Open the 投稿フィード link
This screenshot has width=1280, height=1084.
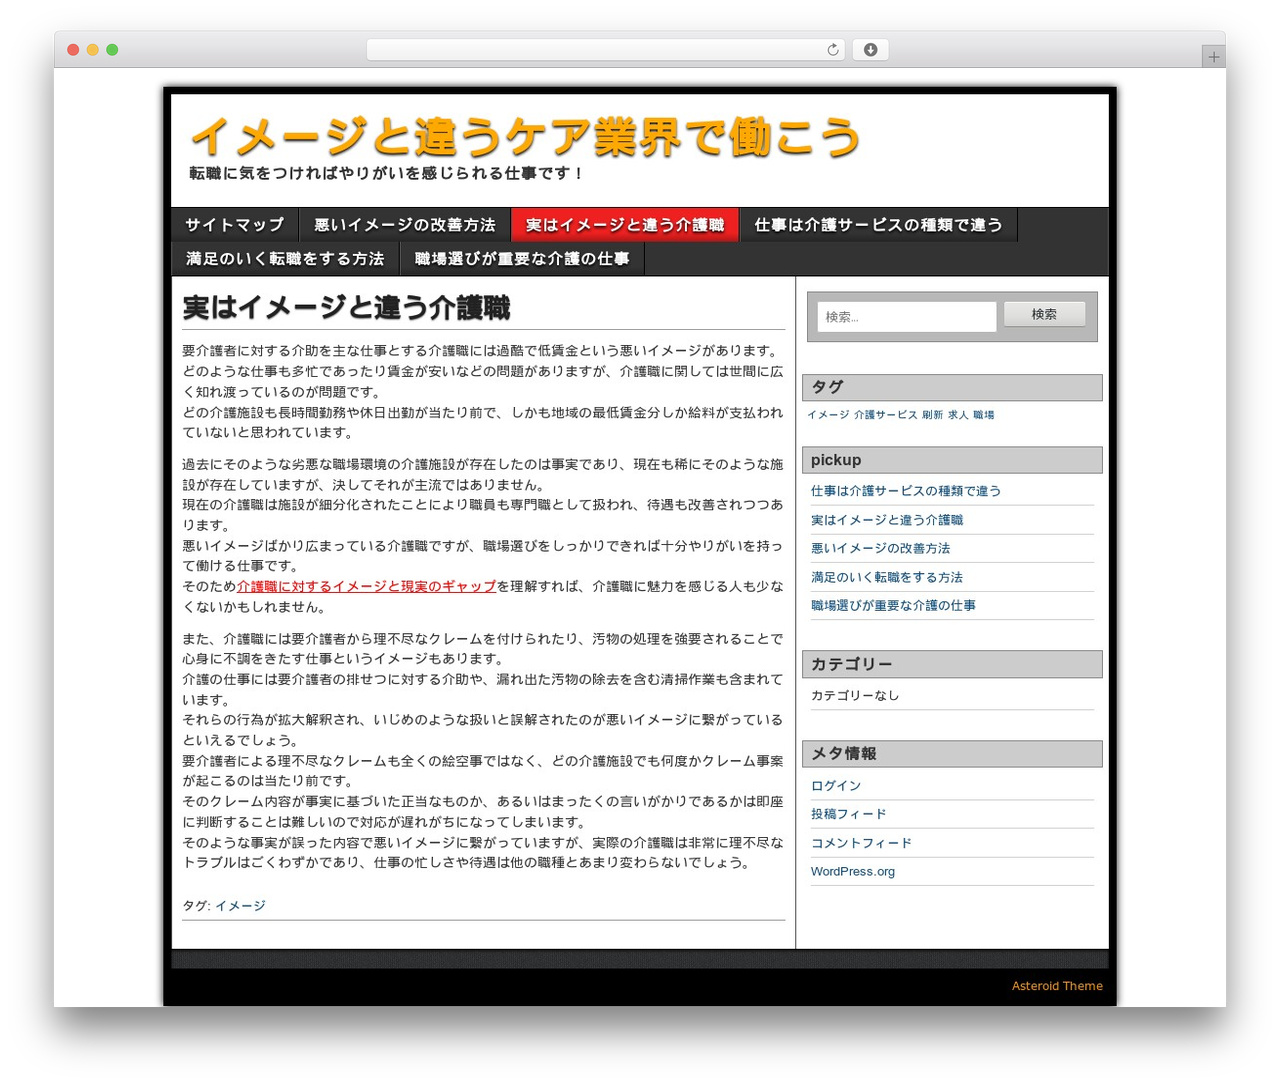pyautogui.click(x=849, y=814)
